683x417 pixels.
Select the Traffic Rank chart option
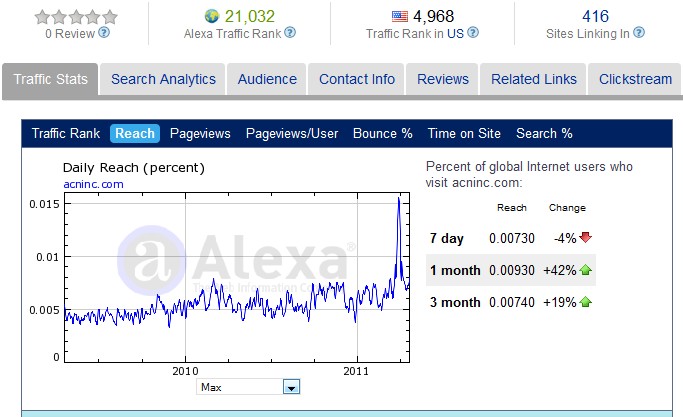pyautogui.click(x=66, y=133)
